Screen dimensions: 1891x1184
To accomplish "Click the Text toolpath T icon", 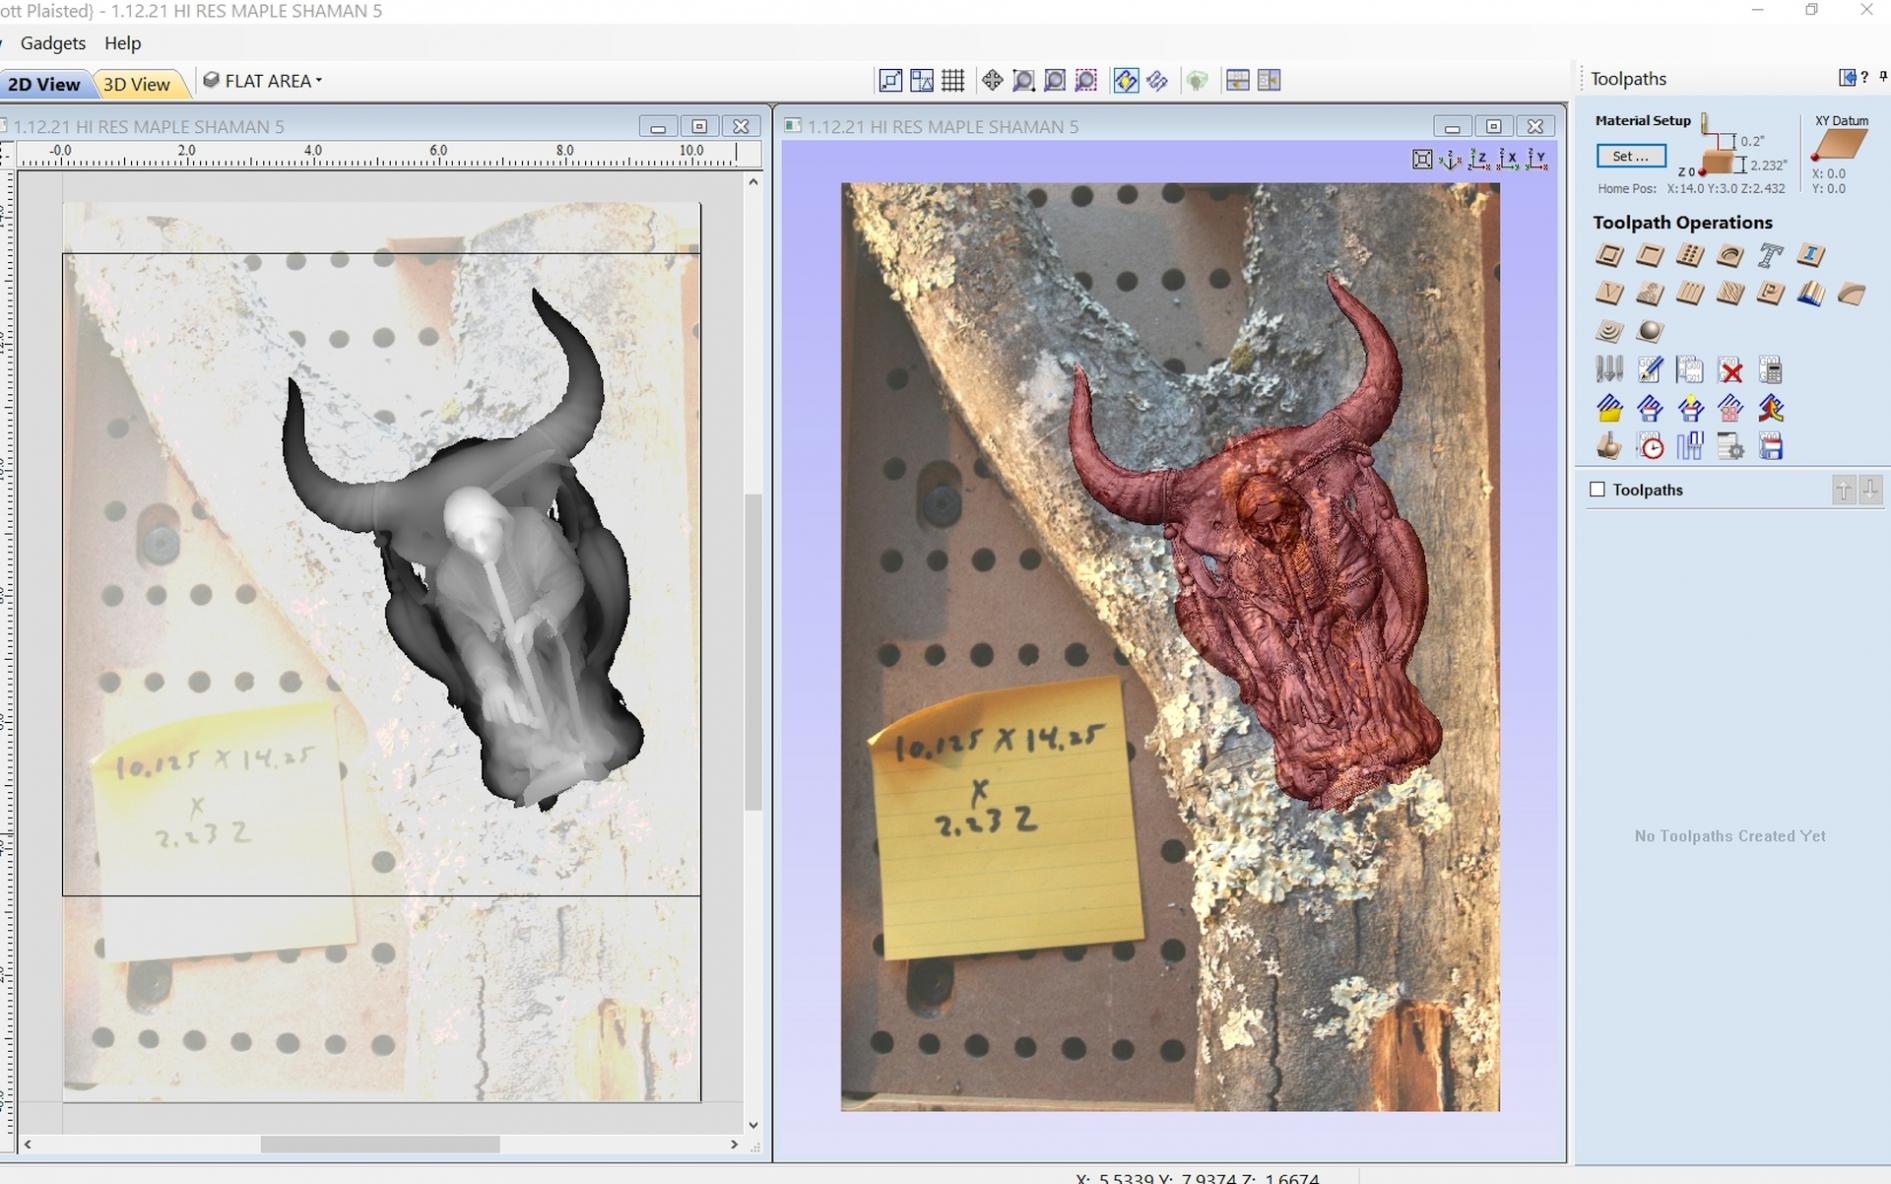I will (1770, 255).
